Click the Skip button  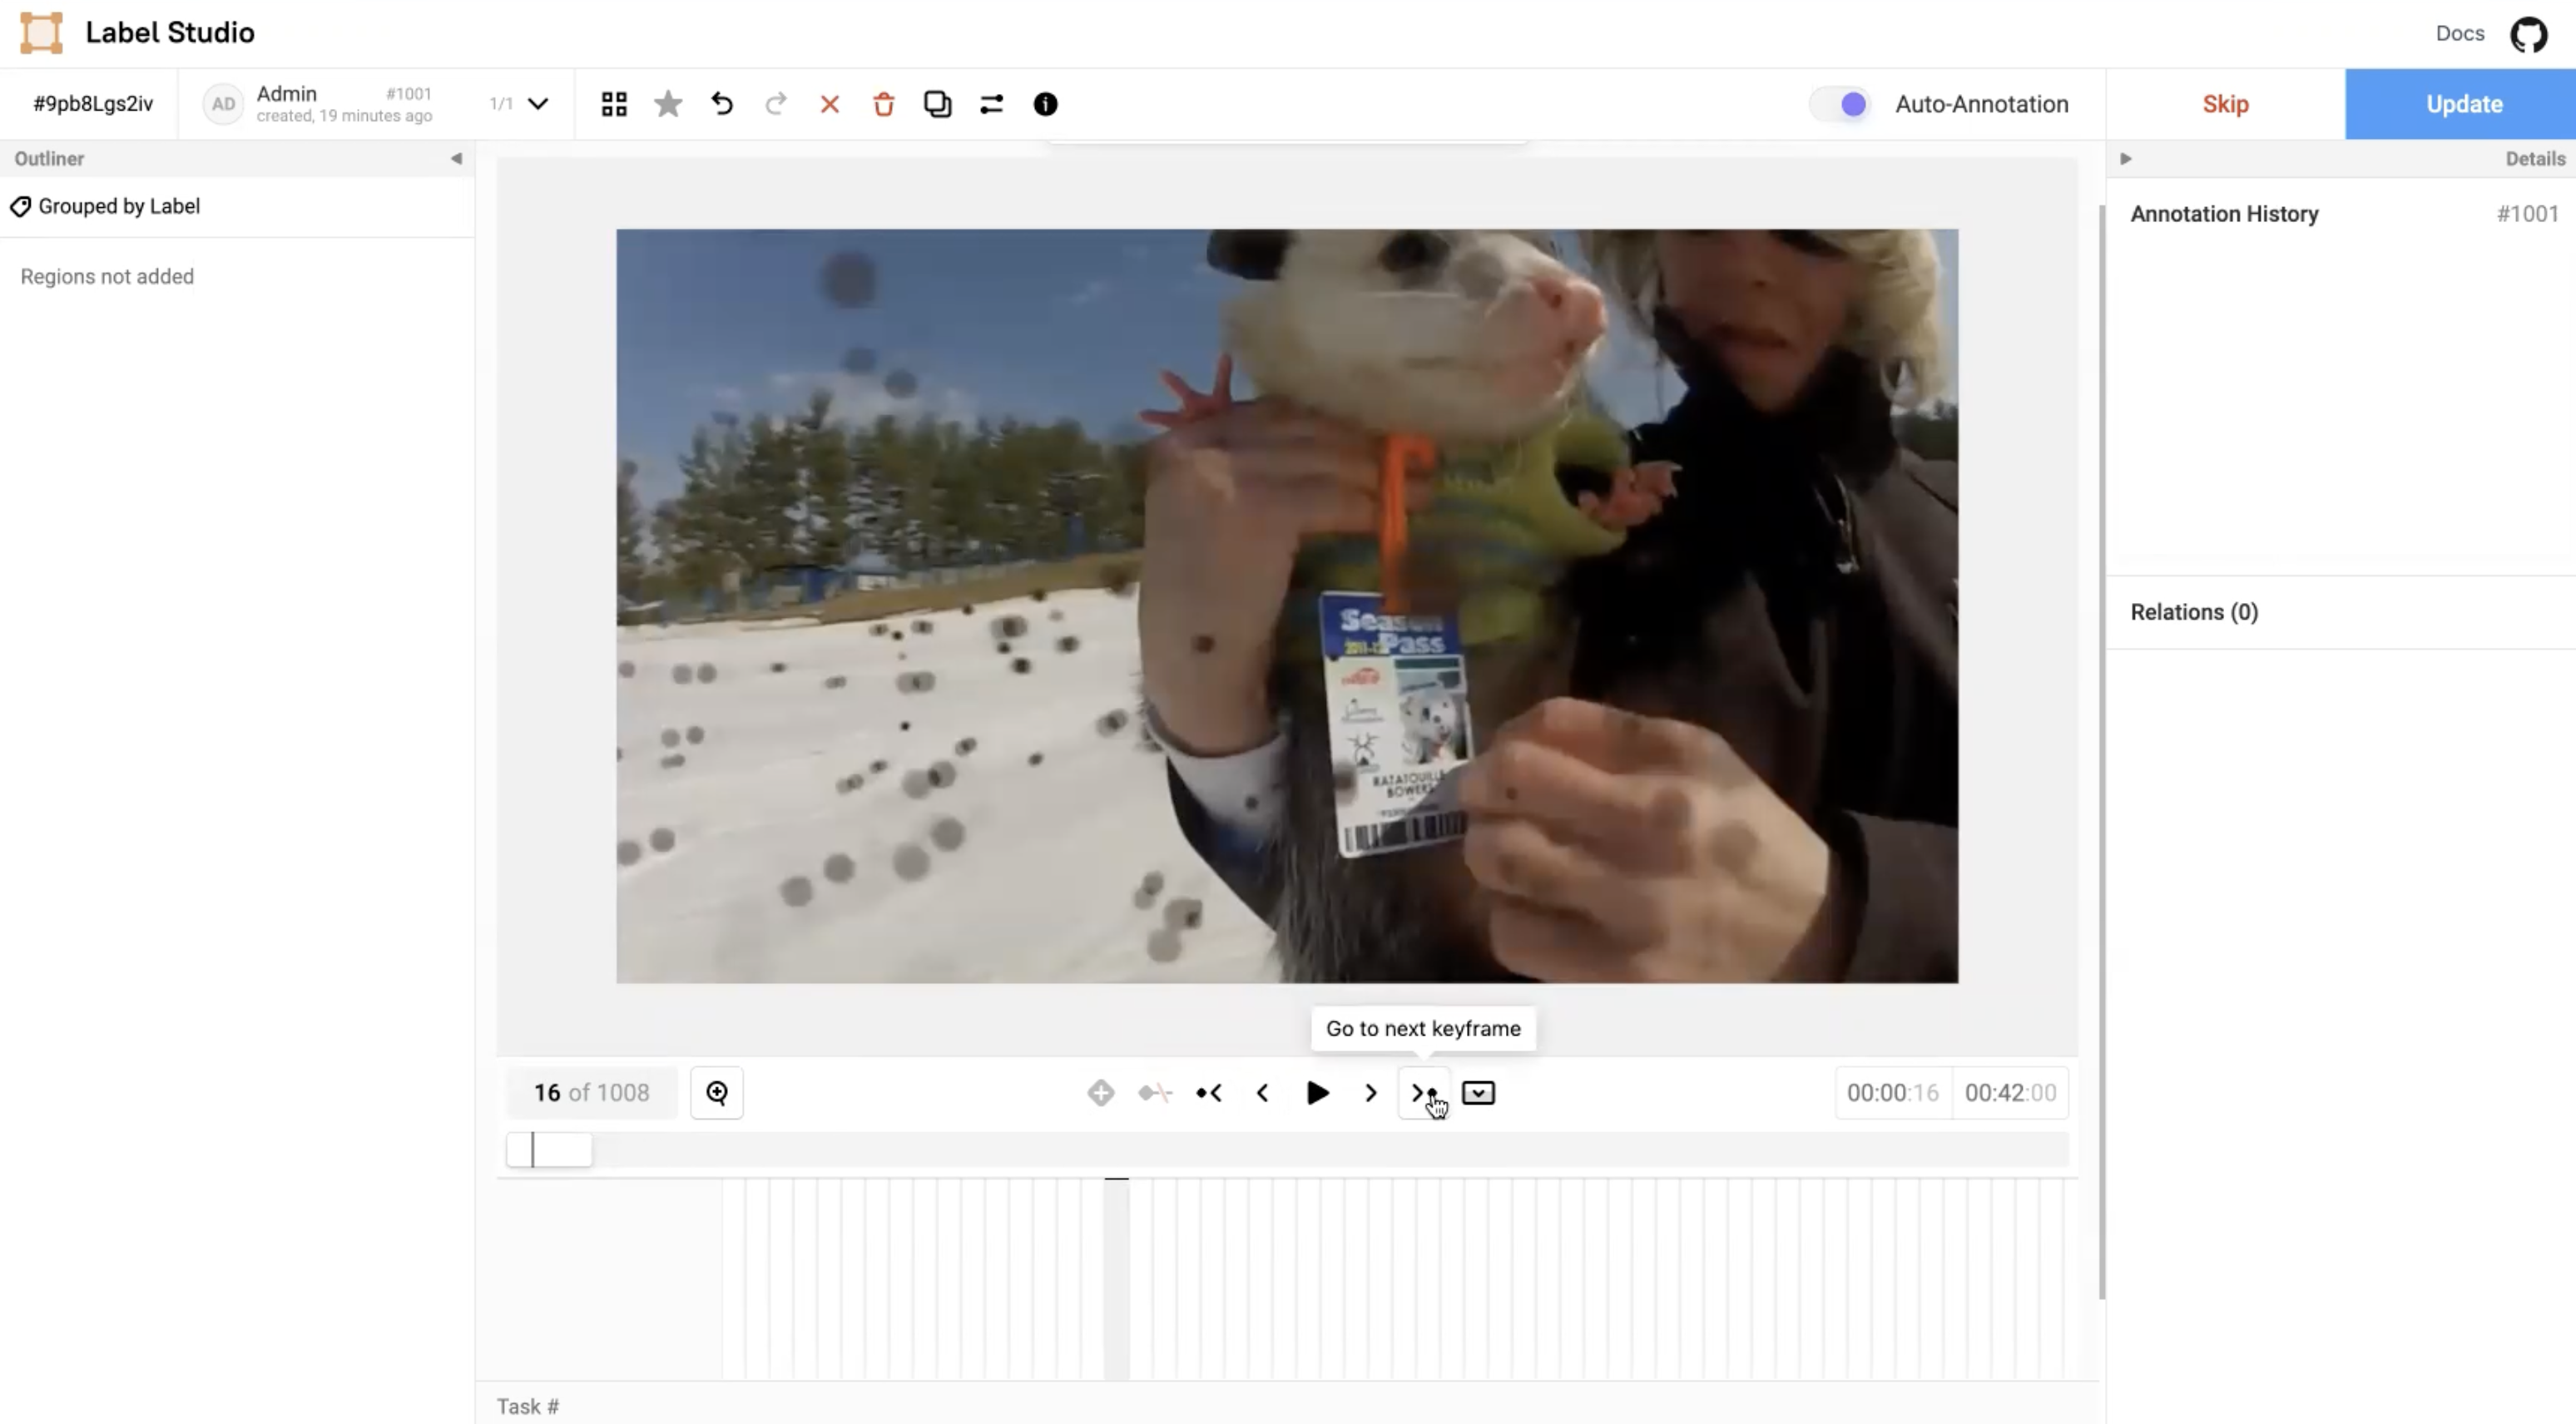pyautogui.click(x=2225, y=104)
